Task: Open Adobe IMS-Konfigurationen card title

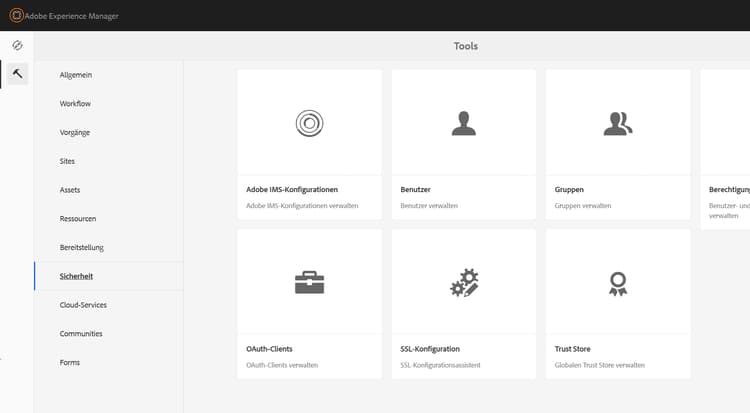Action: point(292,190)
